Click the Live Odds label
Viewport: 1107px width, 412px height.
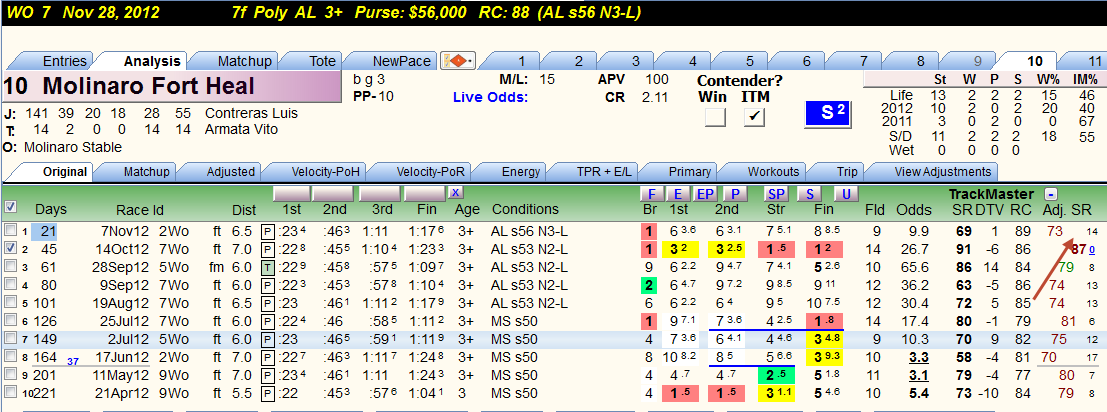(x=490, y=97)
